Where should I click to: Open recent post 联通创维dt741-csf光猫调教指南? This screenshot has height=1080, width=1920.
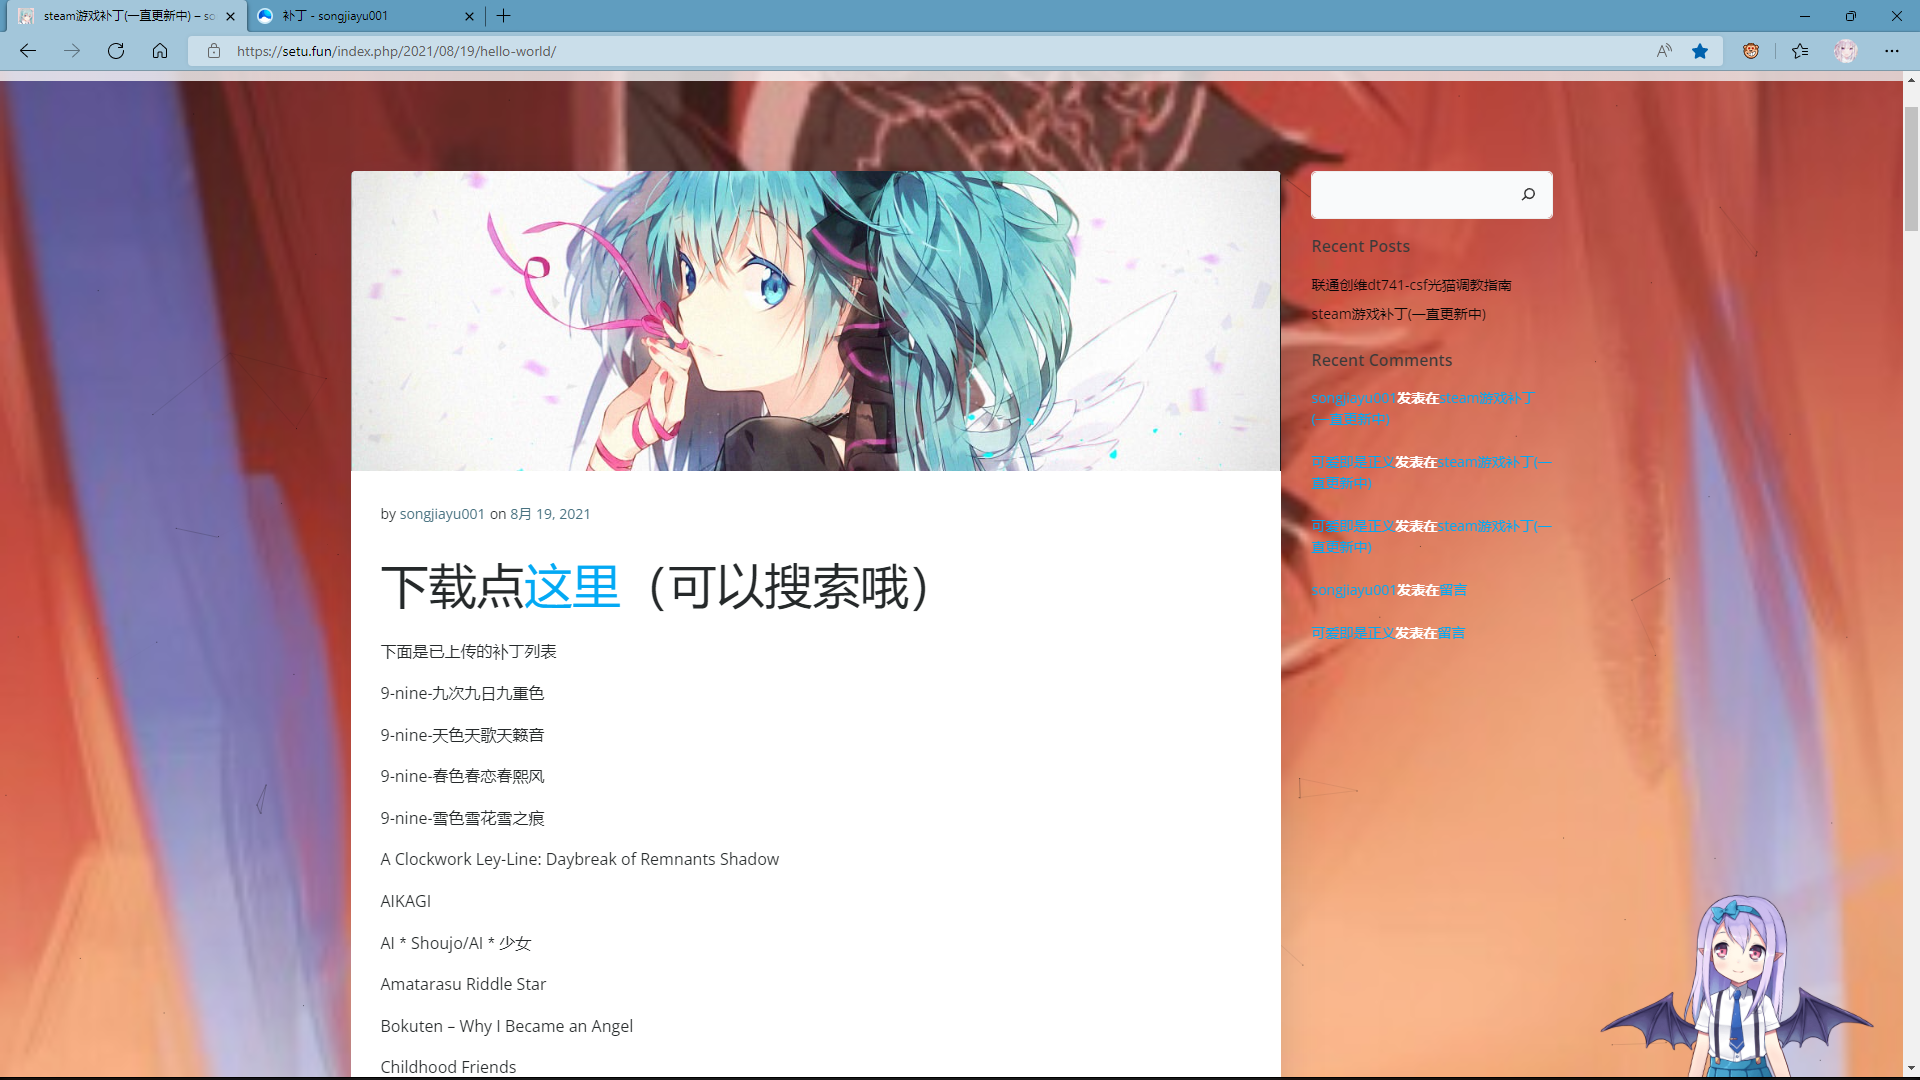[x=1411, y=285]
